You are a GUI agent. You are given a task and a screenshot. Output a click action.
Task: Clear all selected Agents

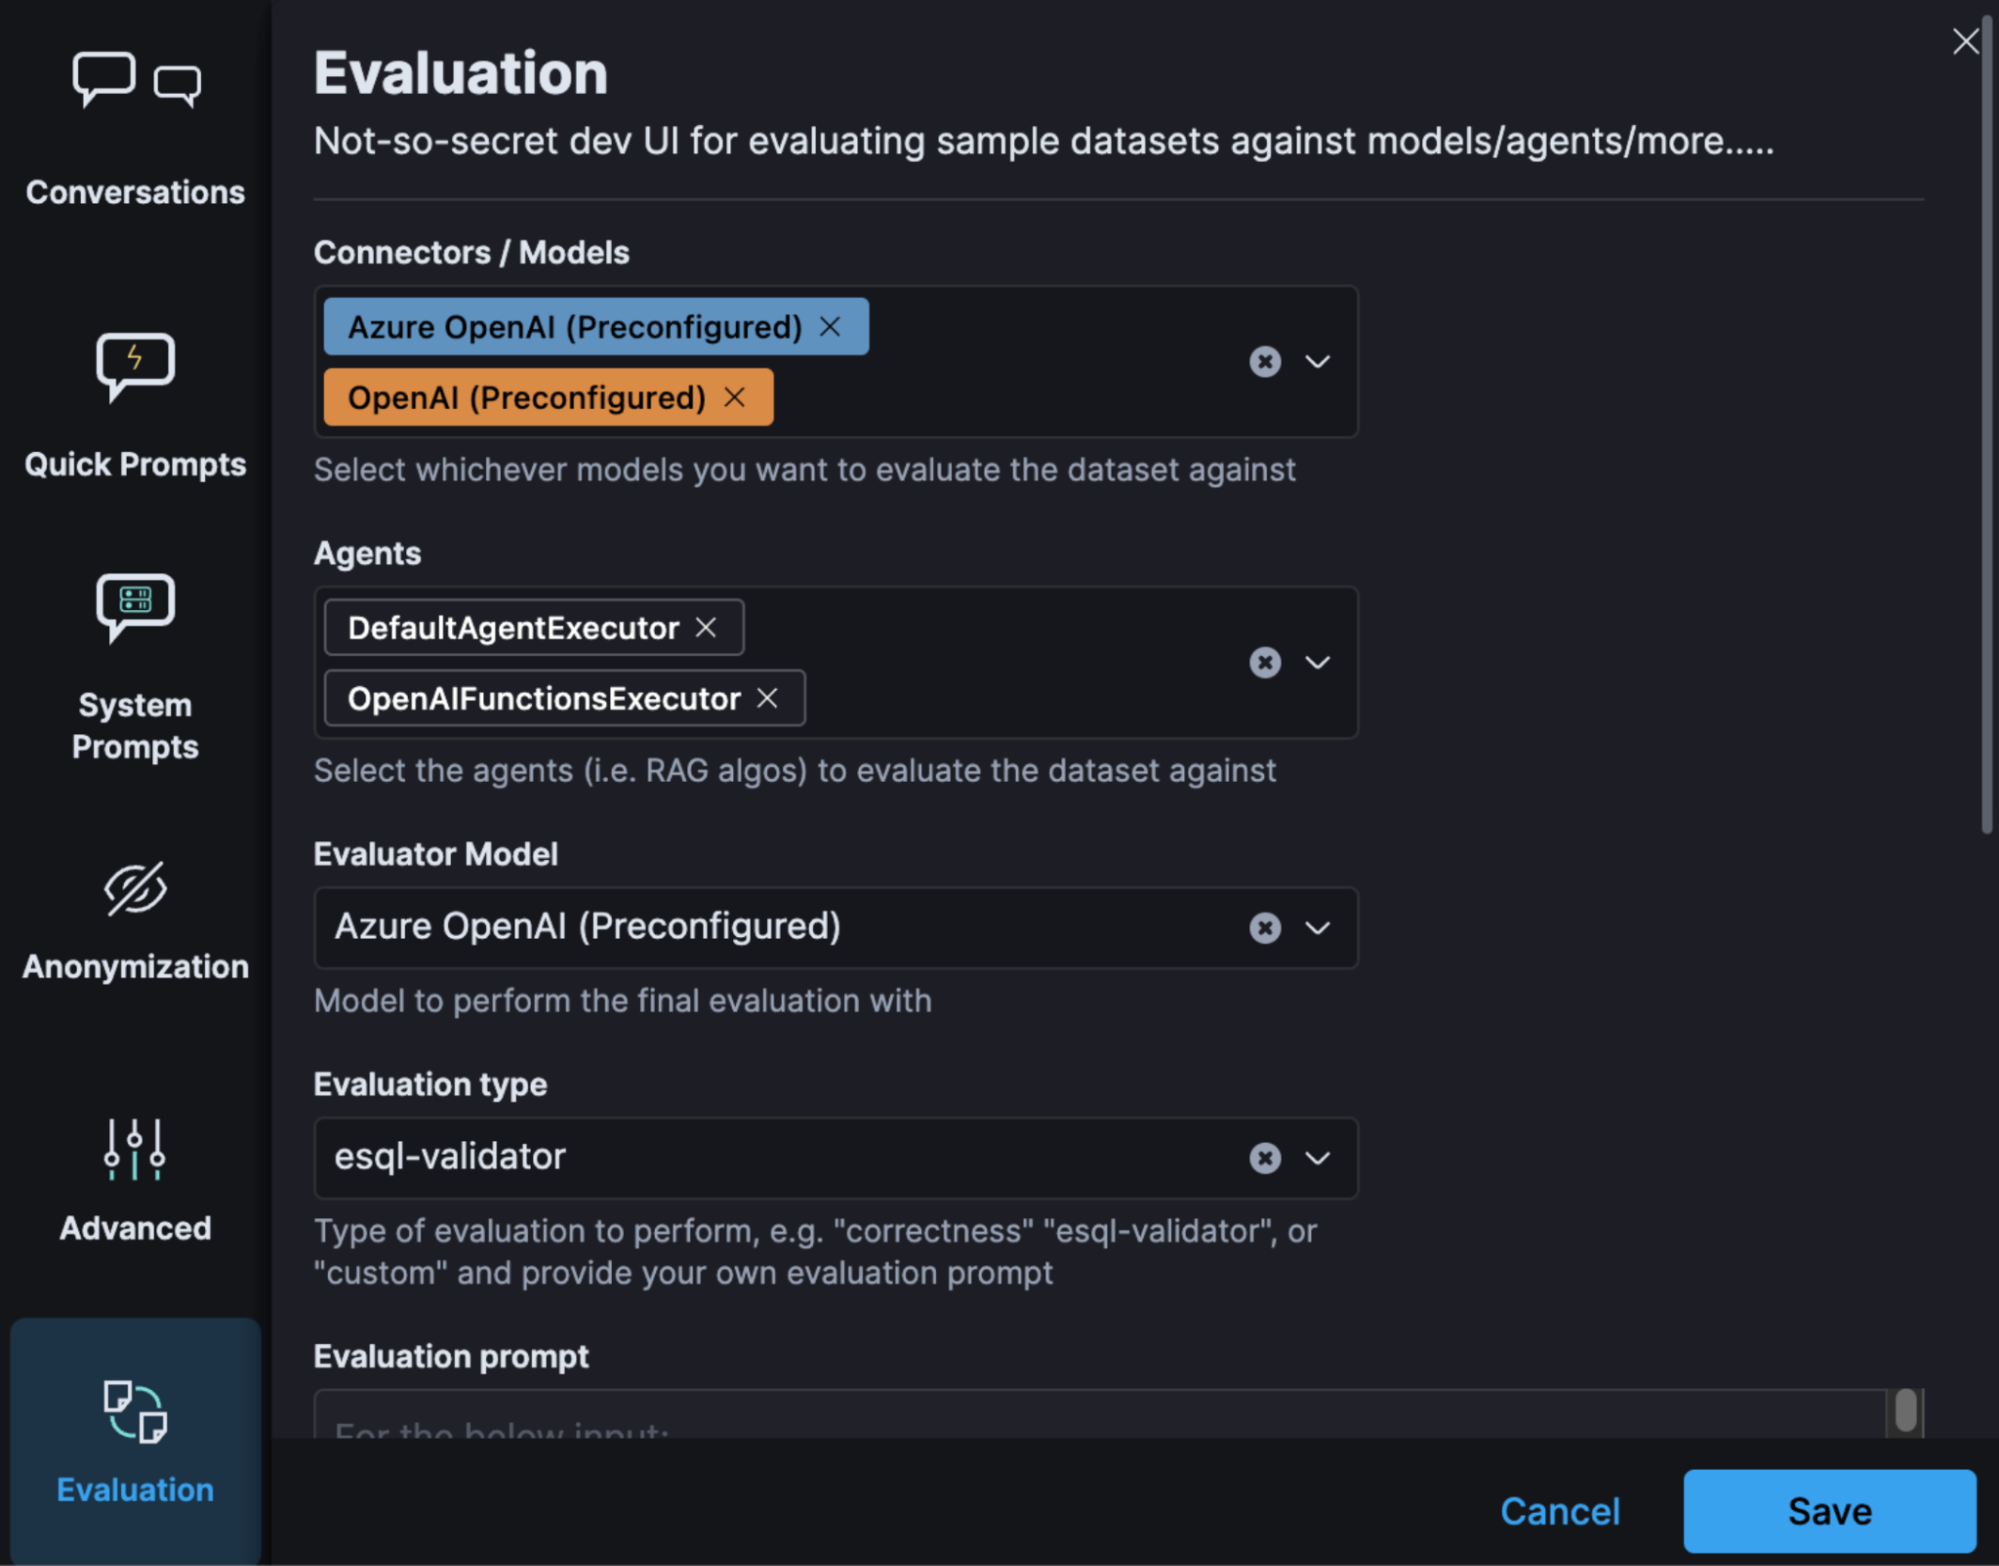tap(1265, 662)
